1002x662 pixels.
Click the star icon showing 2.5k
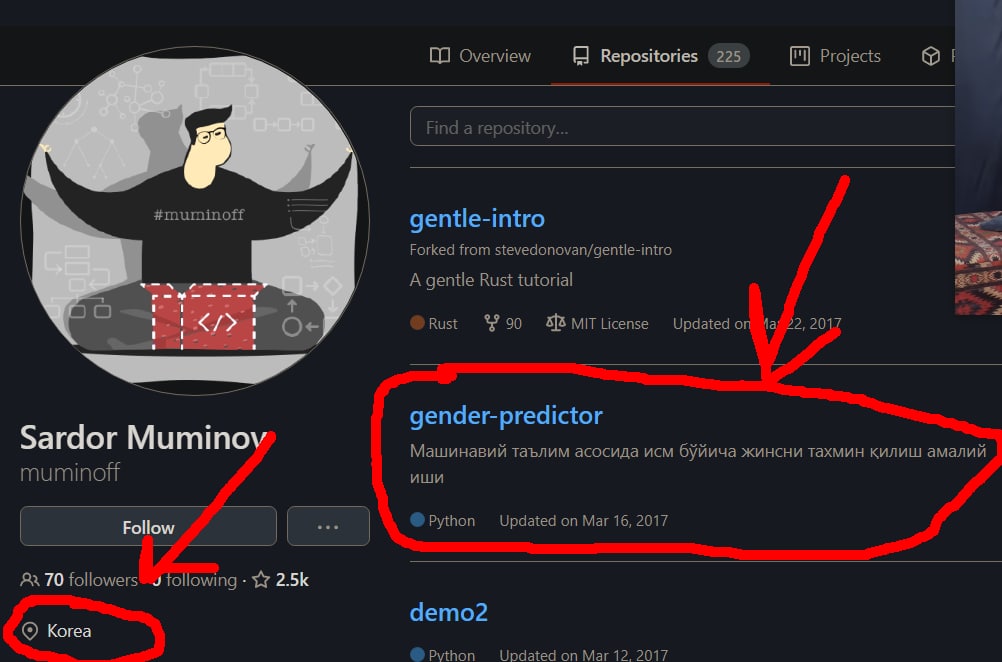click(x=261, y=580)
